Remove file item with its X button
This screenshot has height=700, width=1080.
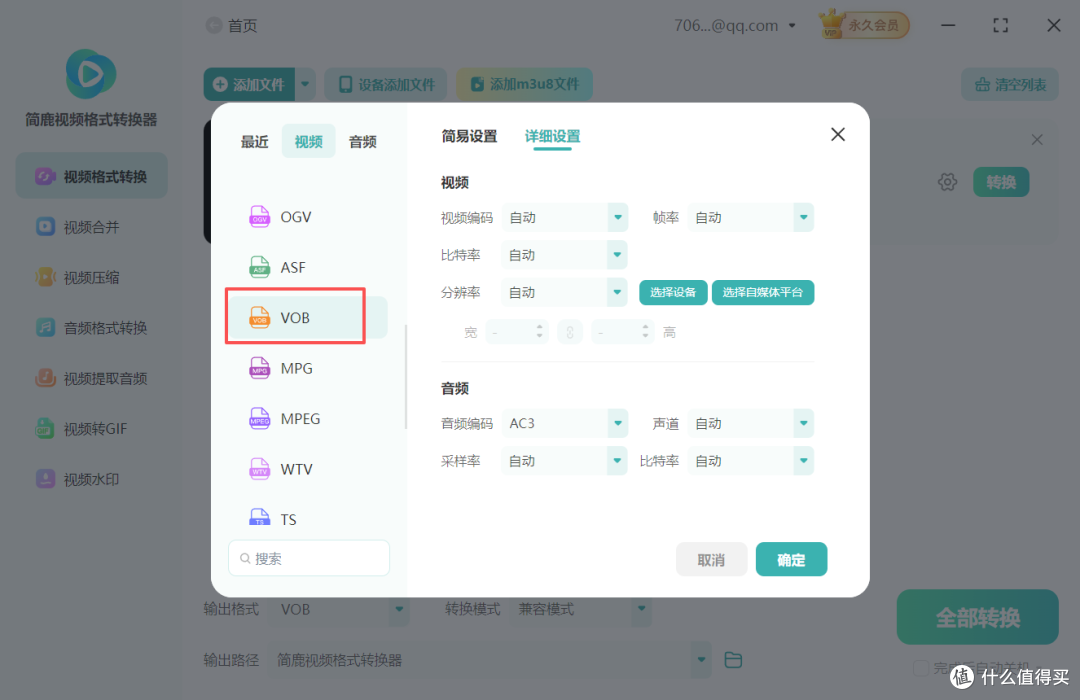[x=1037, y=140]
